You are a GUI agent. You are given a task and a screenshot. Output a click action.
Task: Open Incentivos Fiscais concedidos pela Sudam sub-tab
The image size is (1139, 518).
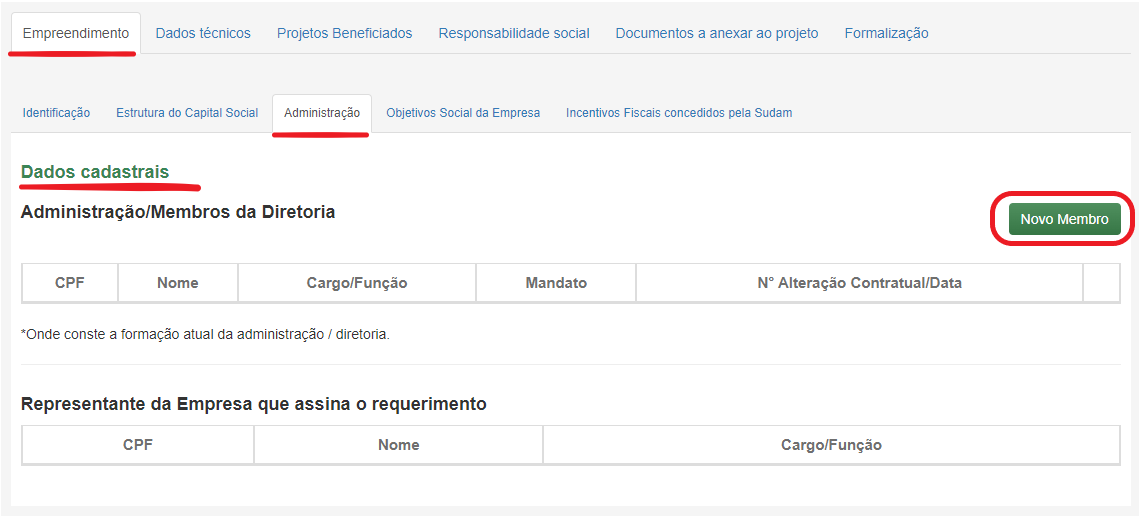(x=679, y=113)
